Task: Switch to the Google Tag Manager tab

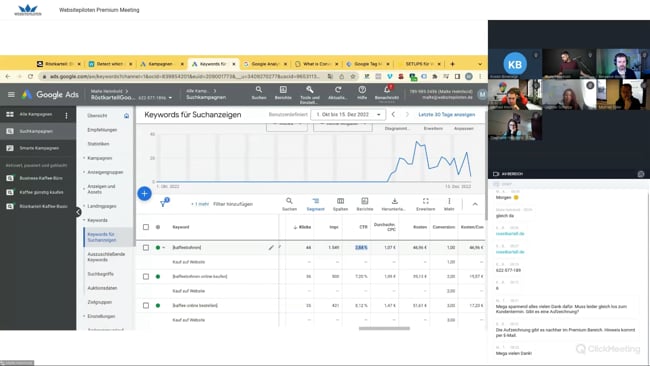Action: click(367, 64)
